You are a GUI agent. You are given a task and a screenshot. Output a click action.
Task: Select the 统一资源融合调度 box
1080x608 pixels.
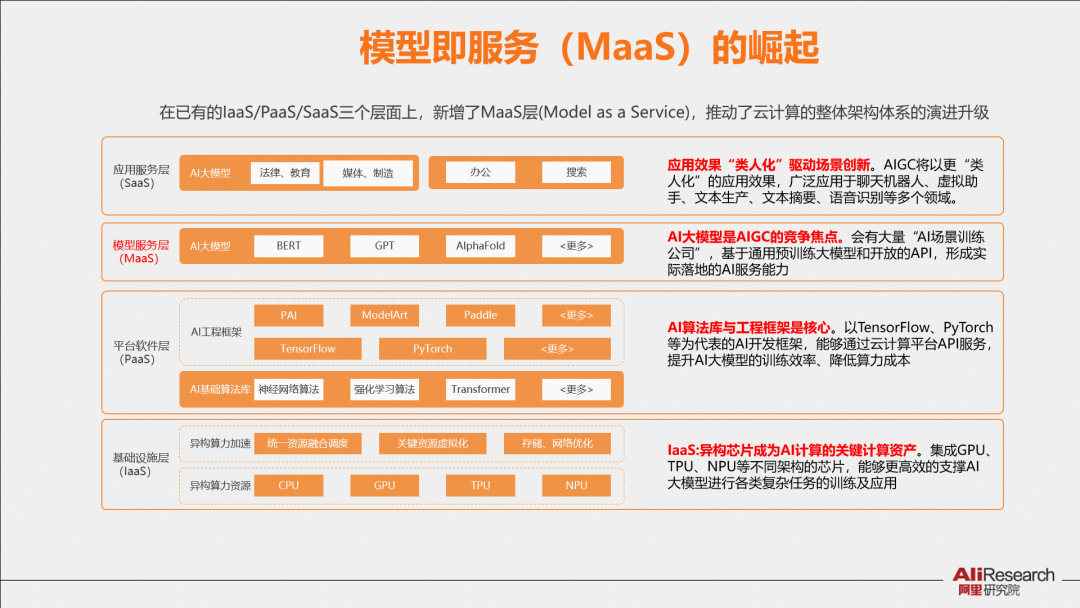308,443
